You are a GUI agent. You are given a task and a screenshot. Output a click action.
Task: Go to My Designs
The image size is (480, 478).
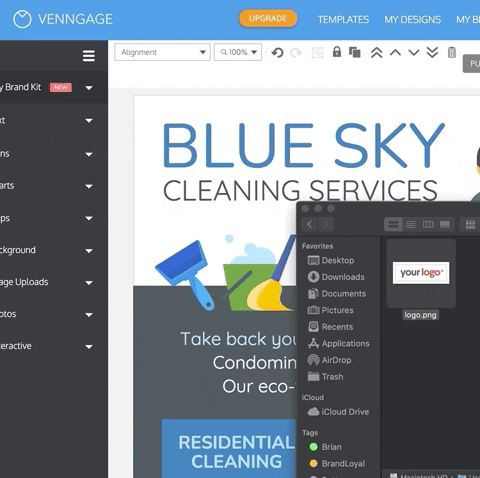coord(412,19)
